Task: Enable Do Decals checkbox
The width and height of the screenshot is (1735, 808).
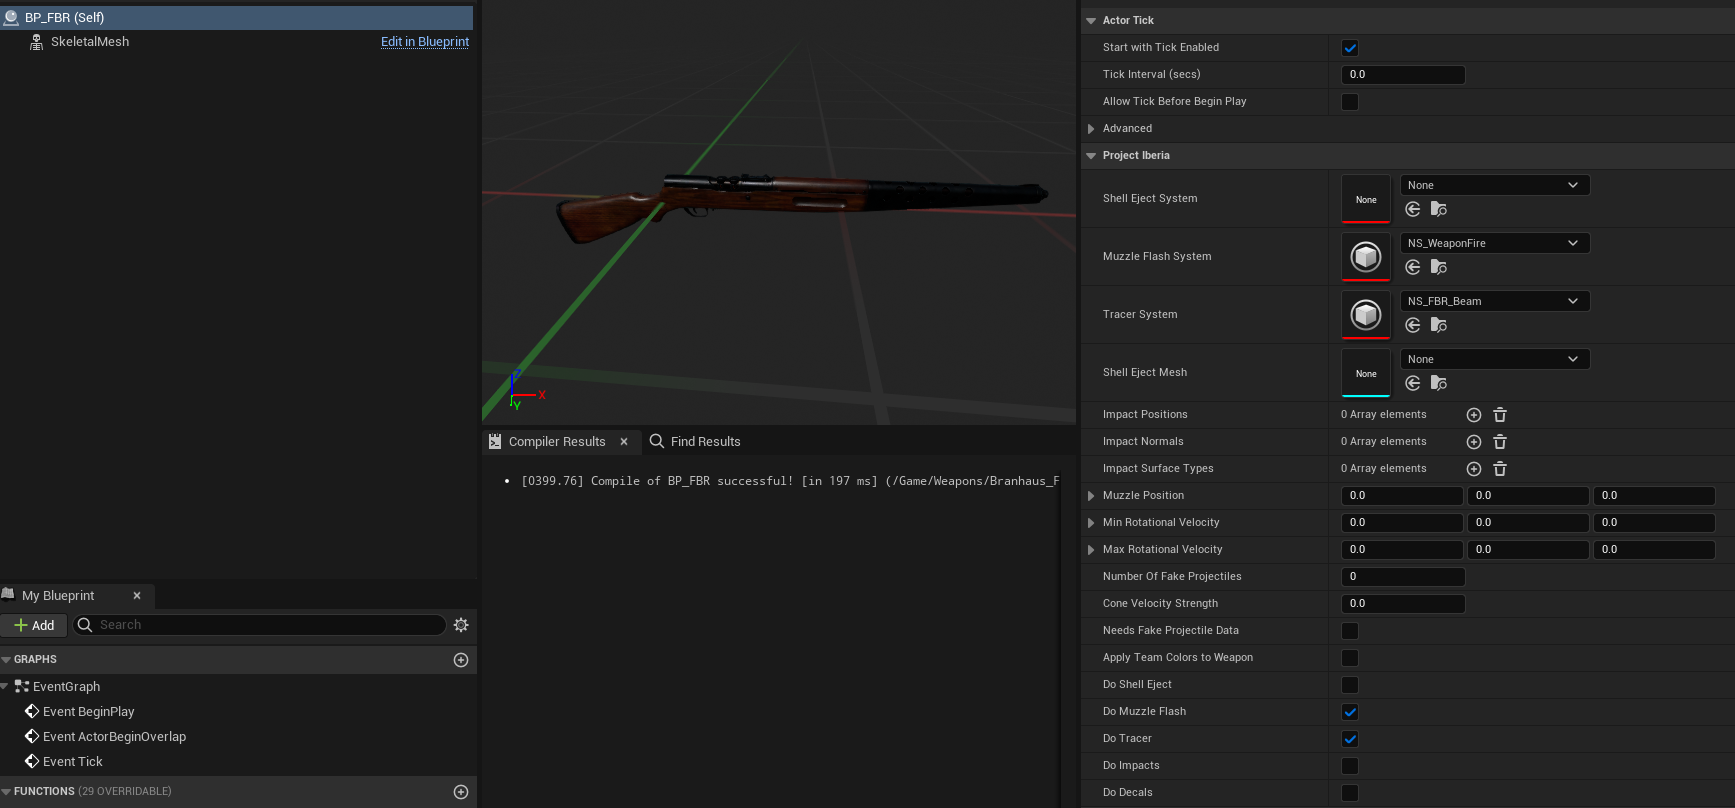Action: (x=1350, y=793)
